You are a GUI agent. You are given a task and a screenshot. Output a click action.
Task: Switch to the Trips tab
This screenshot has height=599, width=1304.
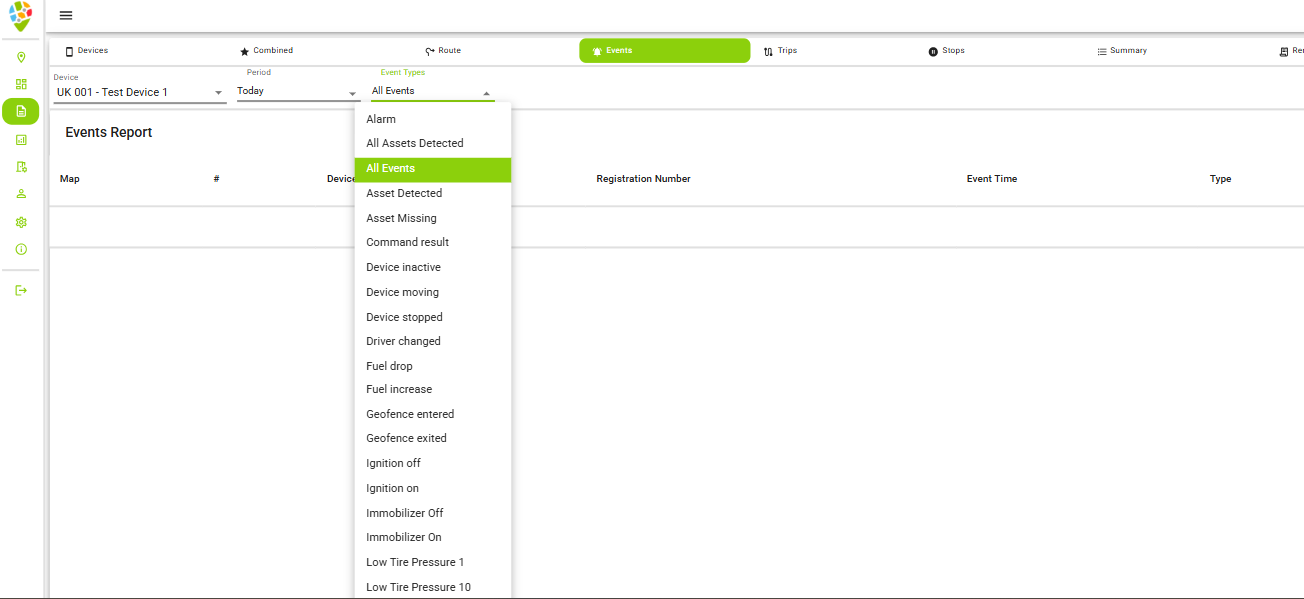[x=780, y=51]
